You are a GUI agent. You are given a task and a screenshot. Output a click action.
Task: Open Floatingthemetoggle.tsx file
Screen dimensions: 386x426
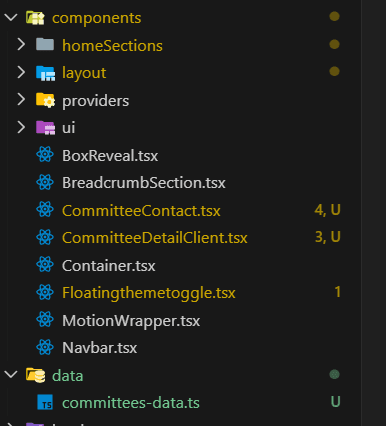[x=149, y=293]
